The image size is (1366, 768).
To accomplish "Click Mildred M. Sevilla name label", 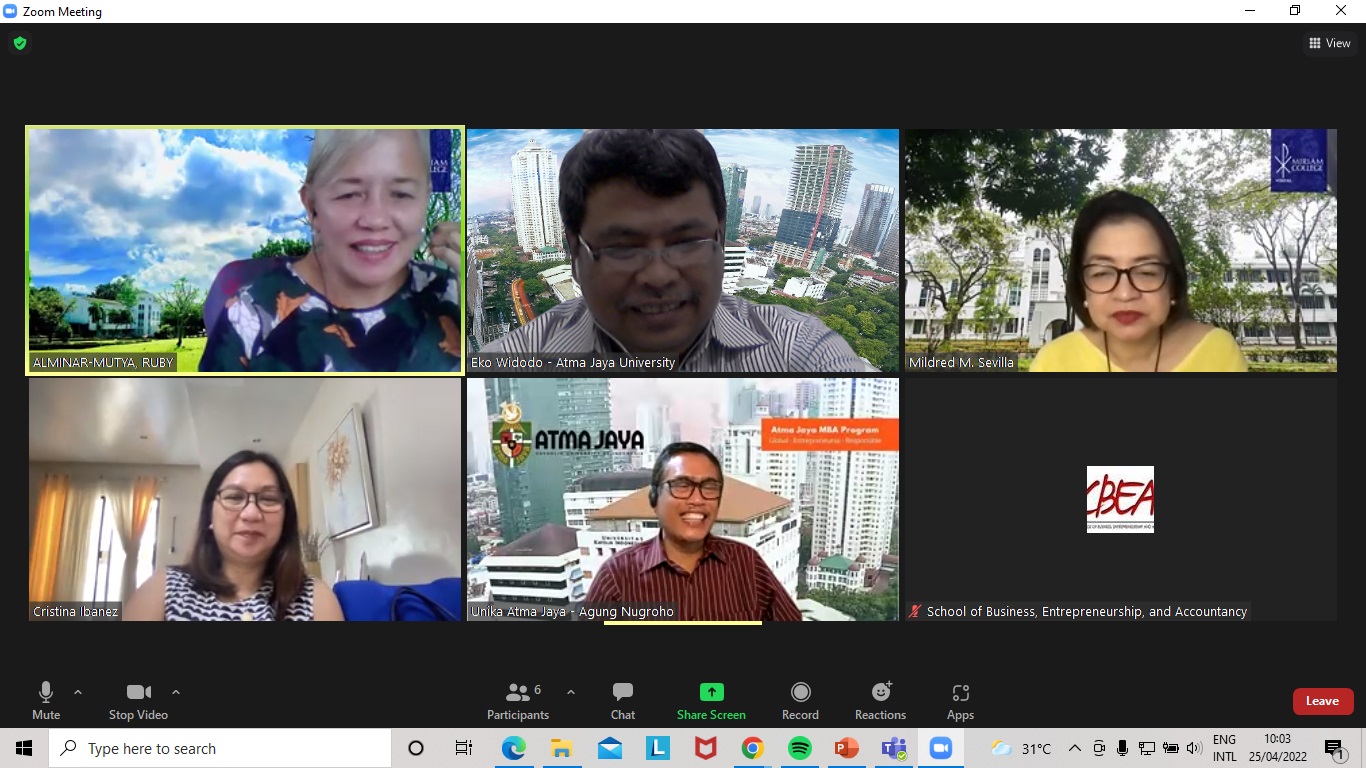I will 961,362.
